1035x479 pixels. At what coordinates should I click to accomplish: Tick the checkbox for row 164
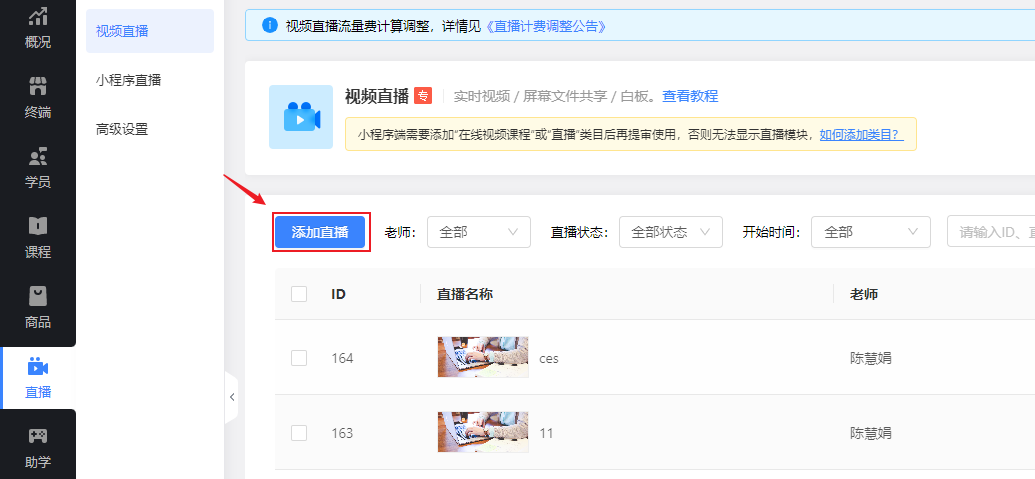299,358
